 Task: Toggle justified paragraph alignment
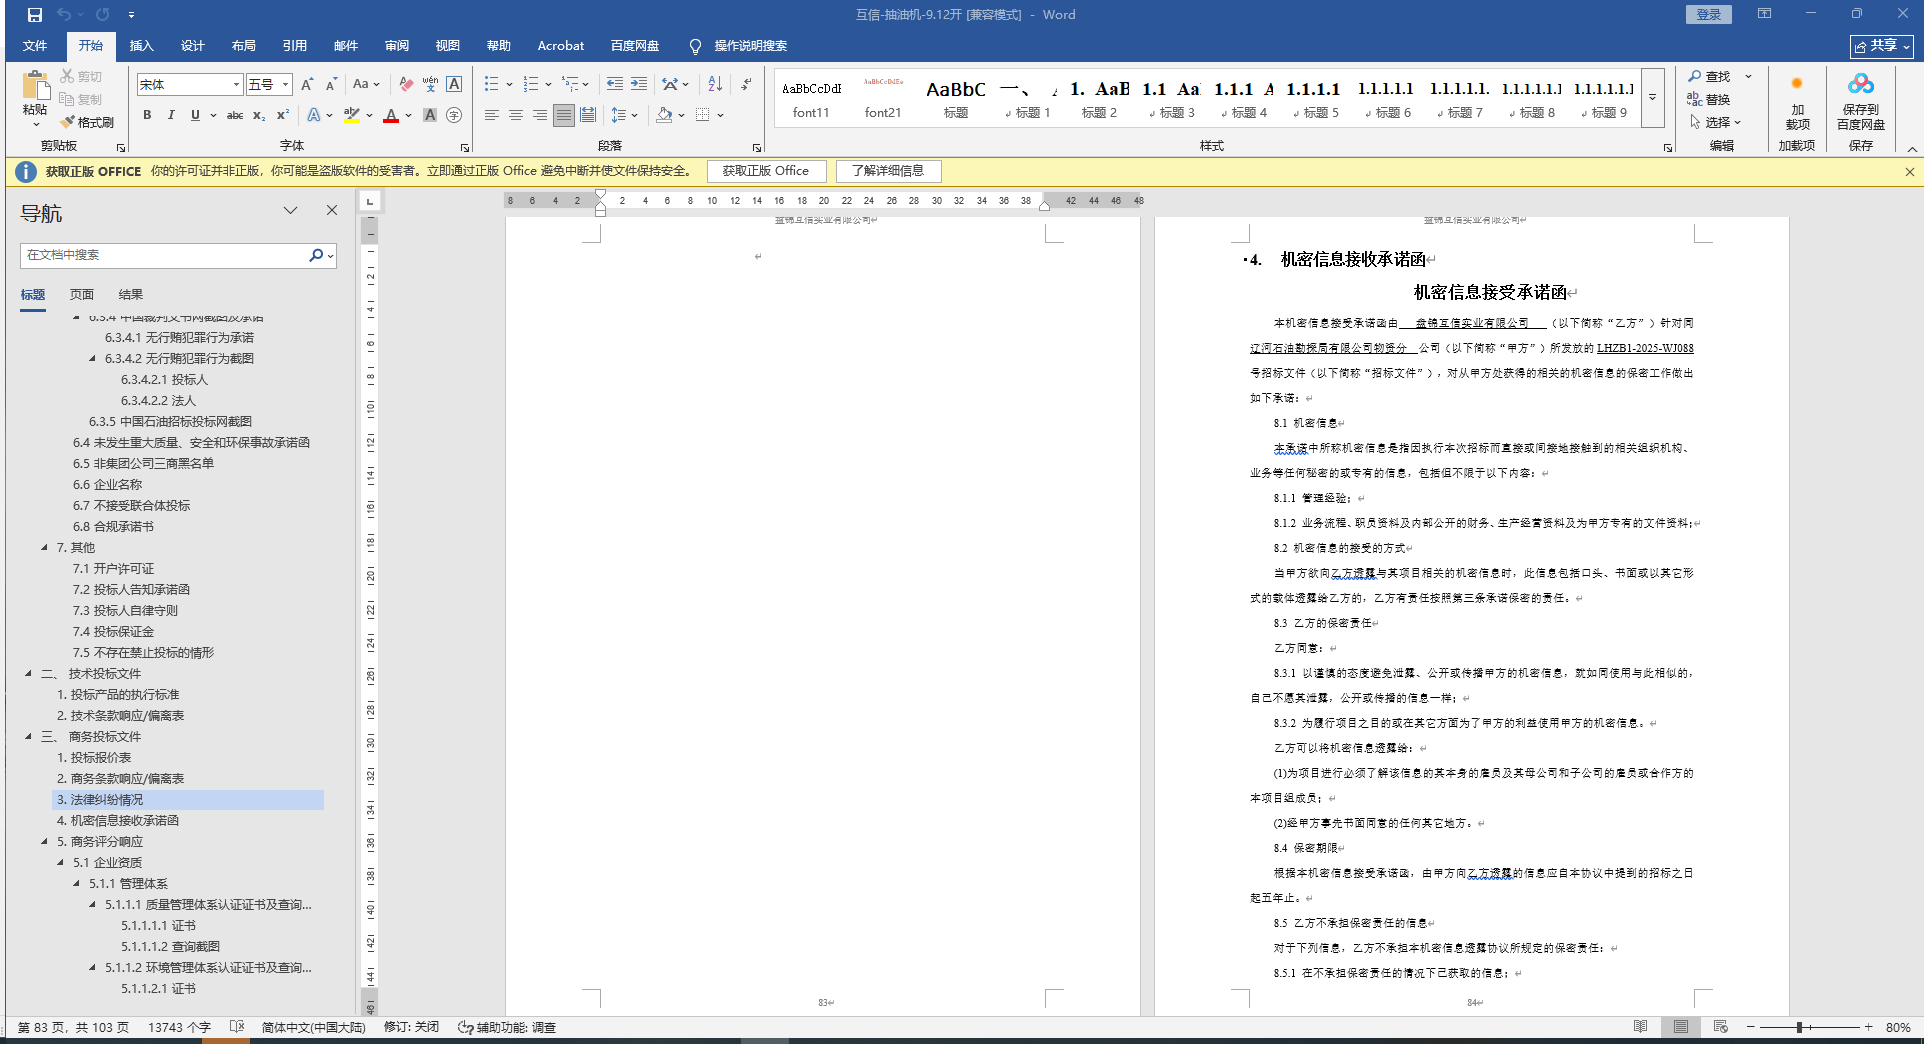pos(564,115)
